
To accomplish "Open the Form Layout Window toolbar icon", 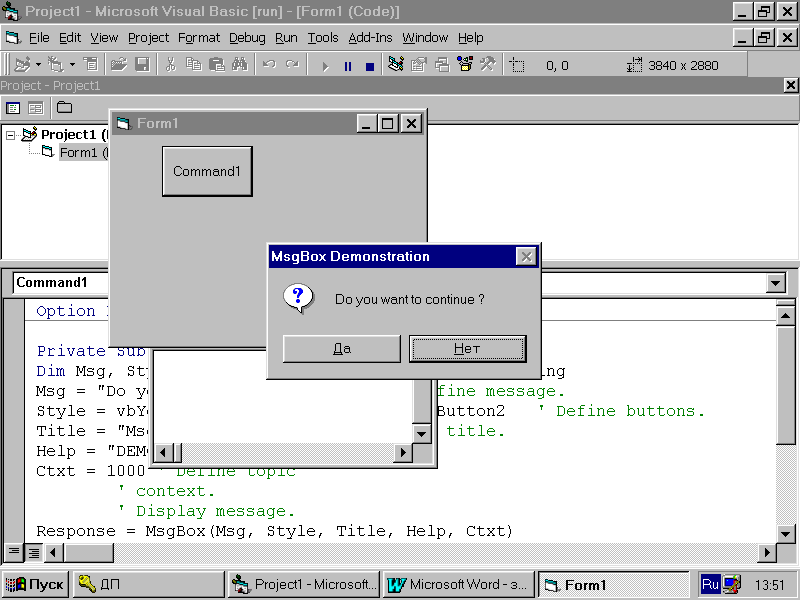I will tap(442, 65).
